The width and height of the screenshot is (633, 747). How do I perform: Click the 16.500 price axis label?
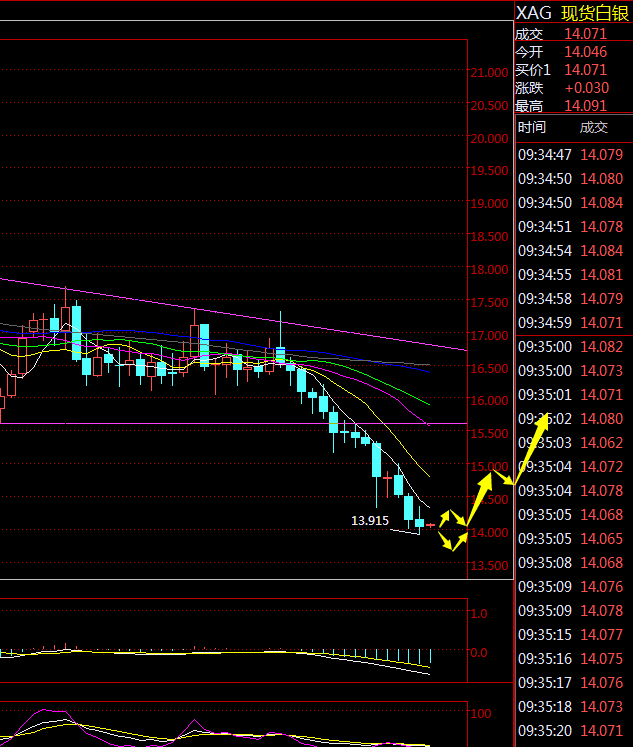point(490,369)
